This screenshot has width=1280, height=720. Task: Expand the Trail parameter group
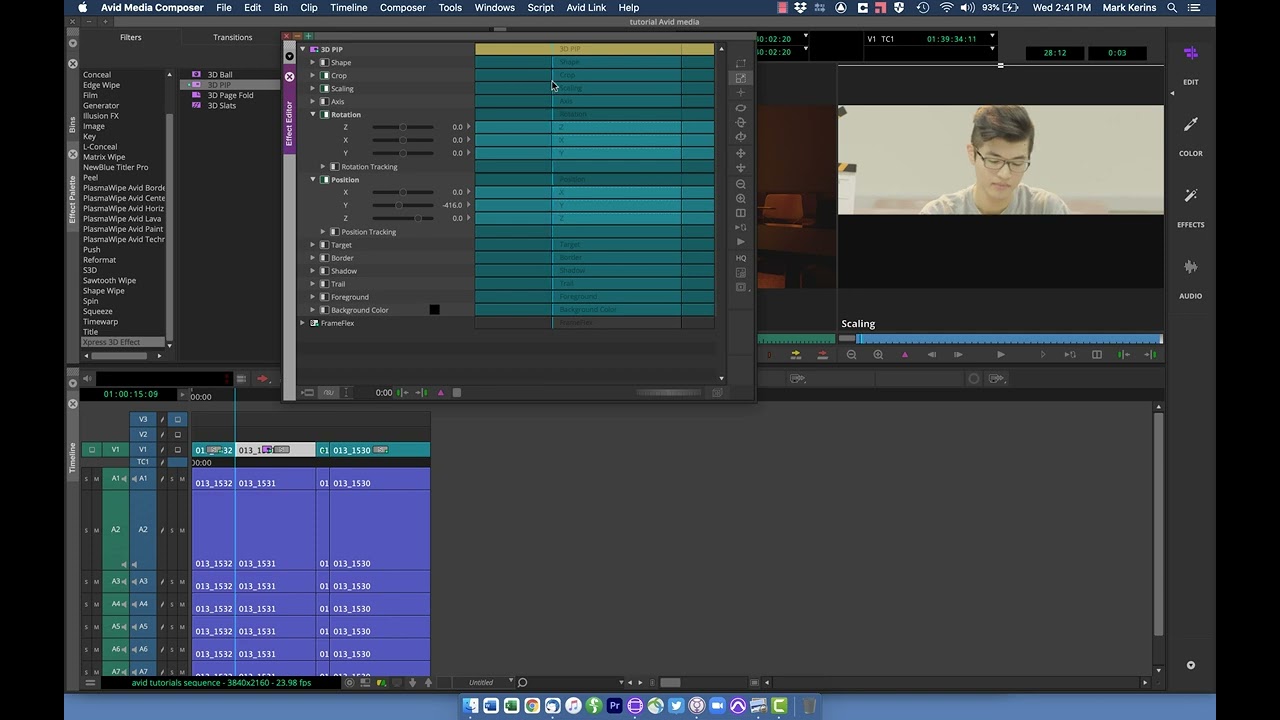point(313,284)
